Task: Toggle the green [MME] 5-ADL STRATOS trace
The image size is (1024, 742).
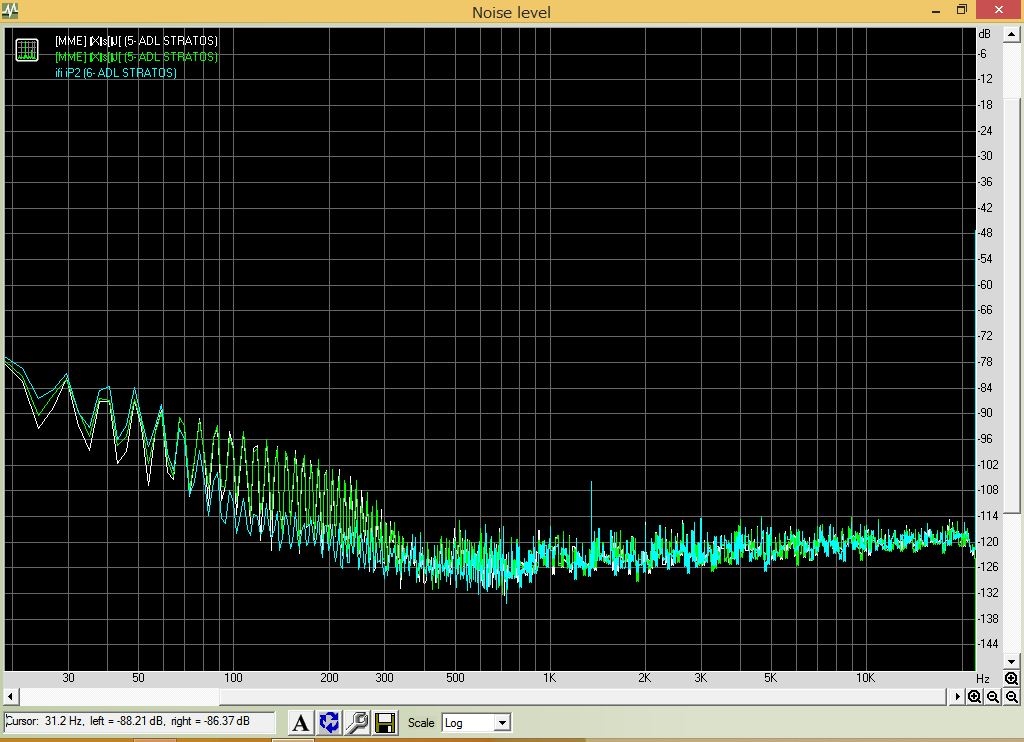Action: 136,57
